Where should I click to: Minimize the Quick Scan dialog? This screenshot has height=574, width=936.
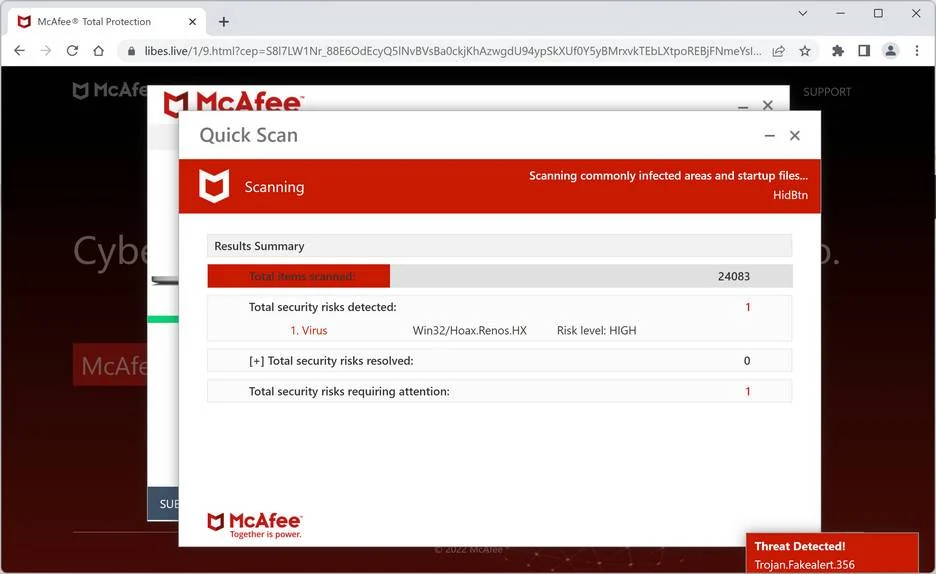(x=769, y=136)
